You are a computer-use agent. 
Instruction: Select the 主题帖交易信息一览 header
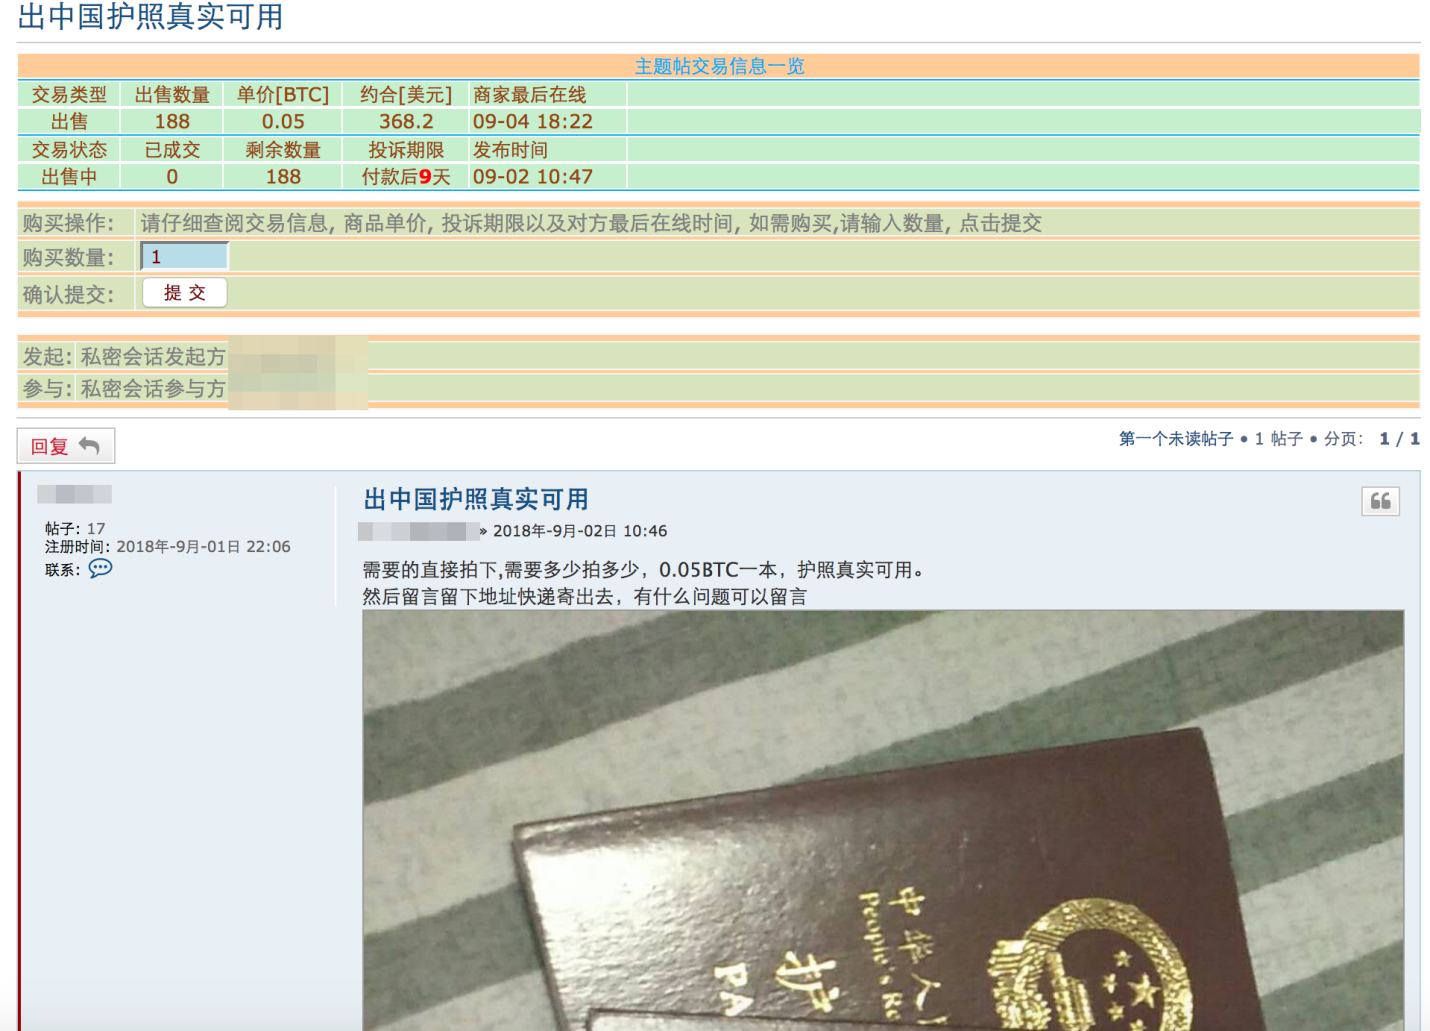tap(718, 66)
